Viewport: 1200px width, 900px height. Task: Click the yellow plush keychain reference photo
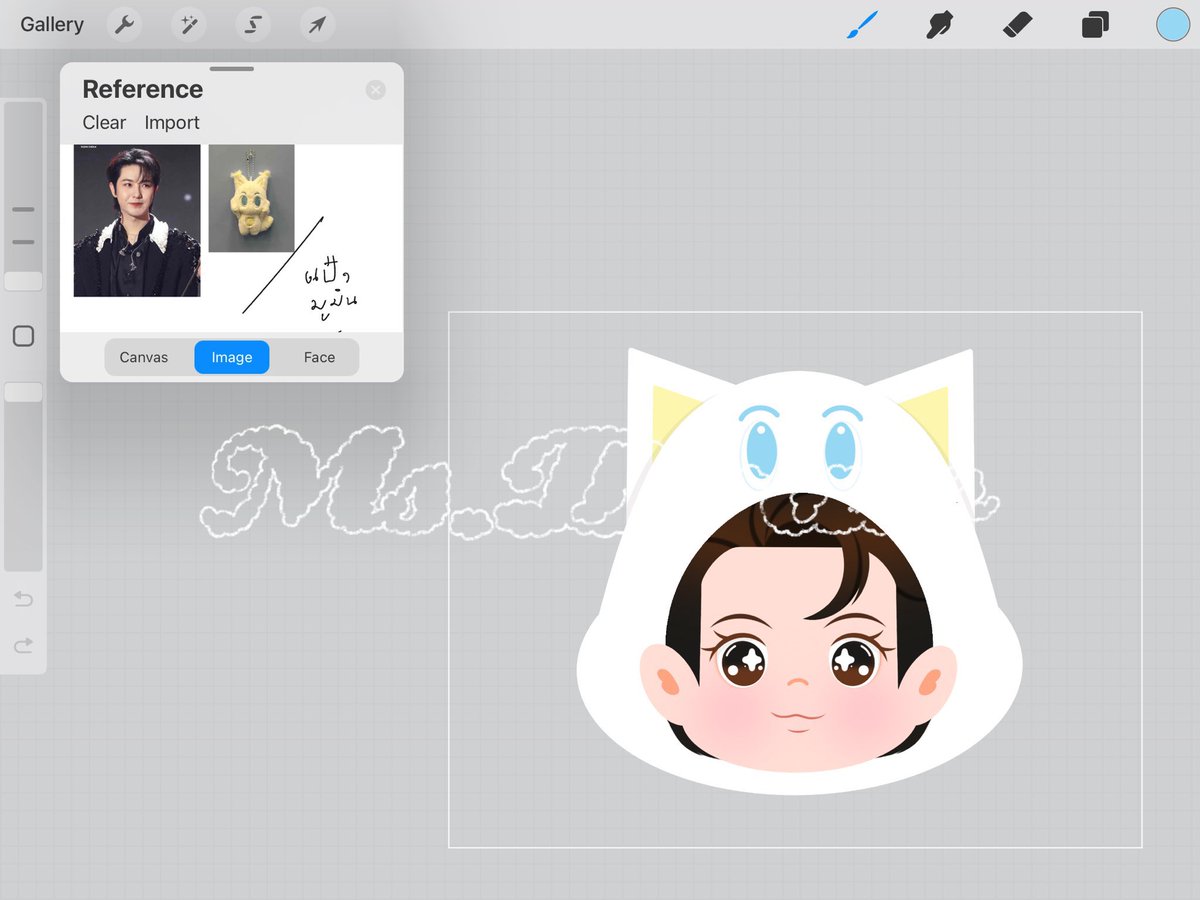pyautogui.click(x=251, y=198)
